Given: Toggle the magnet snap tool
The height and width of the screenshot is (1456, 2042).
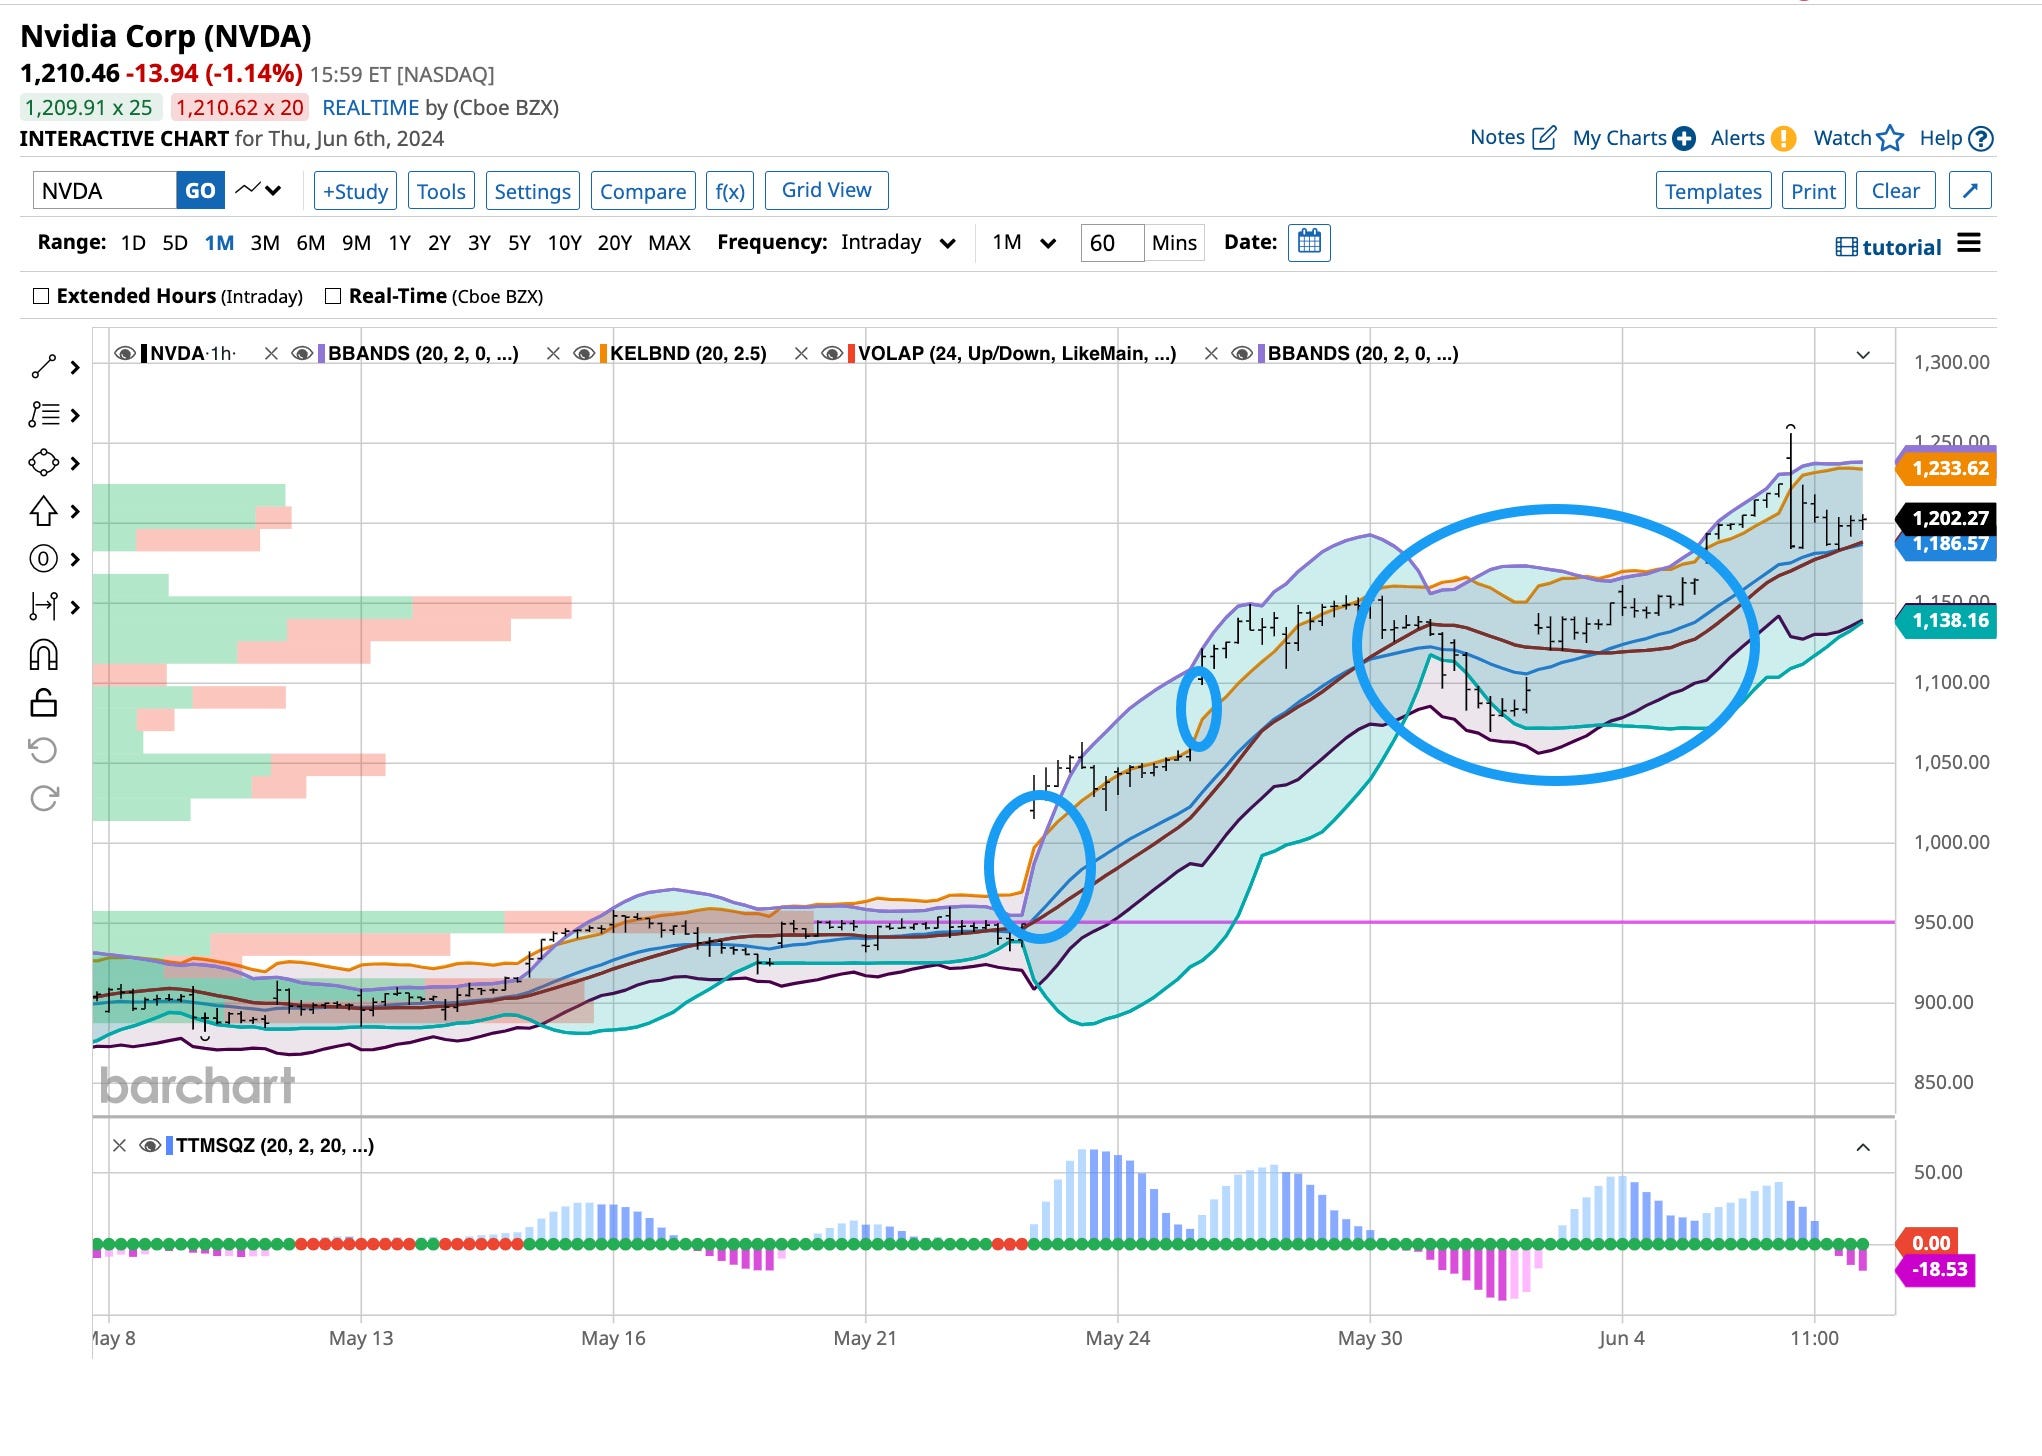Looking at the screenshot, I should (x=43, y=655).
